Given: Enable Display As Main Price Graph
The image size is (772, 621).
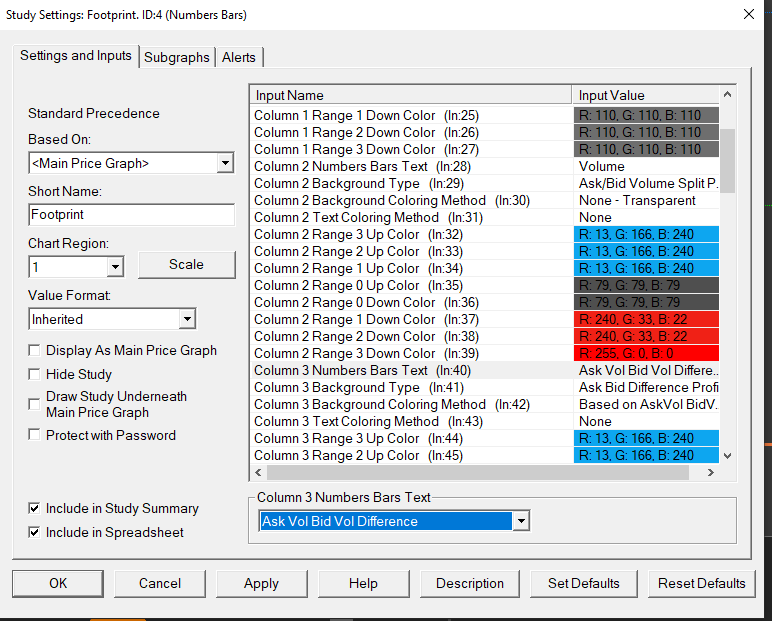Looking at the screenshot, I should pos(35,351).
